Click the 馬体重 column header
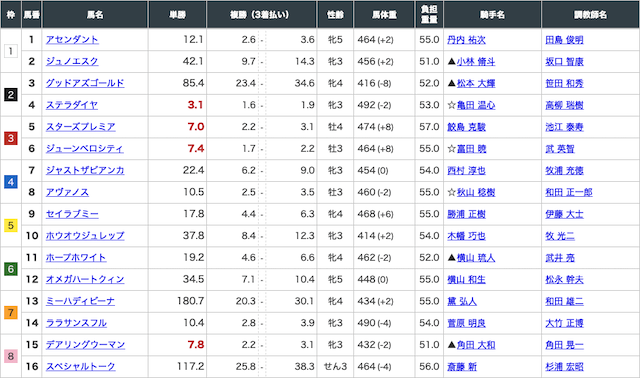Viewport: 640px width, 378px height. point(384,15)
